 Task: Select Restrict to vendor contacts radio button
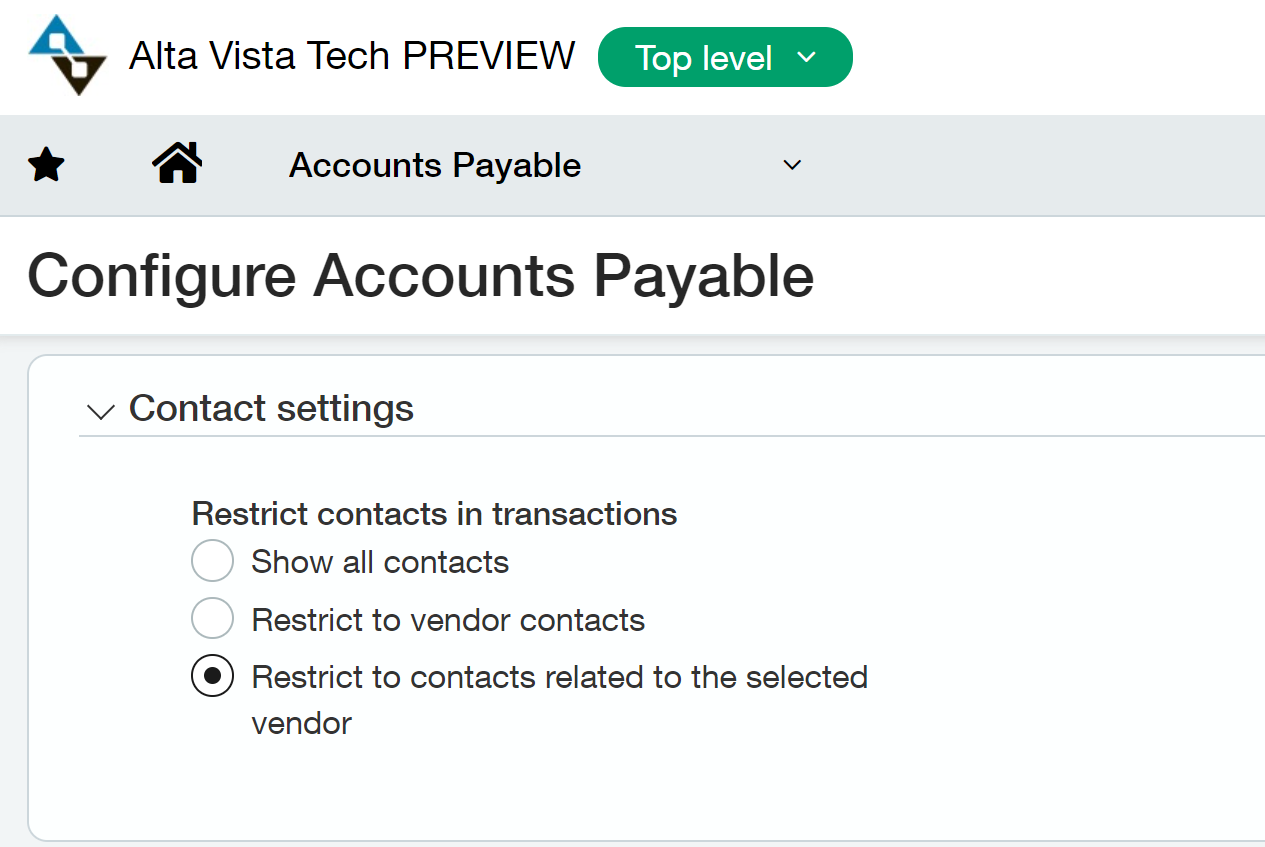click(x=212, y=619)
